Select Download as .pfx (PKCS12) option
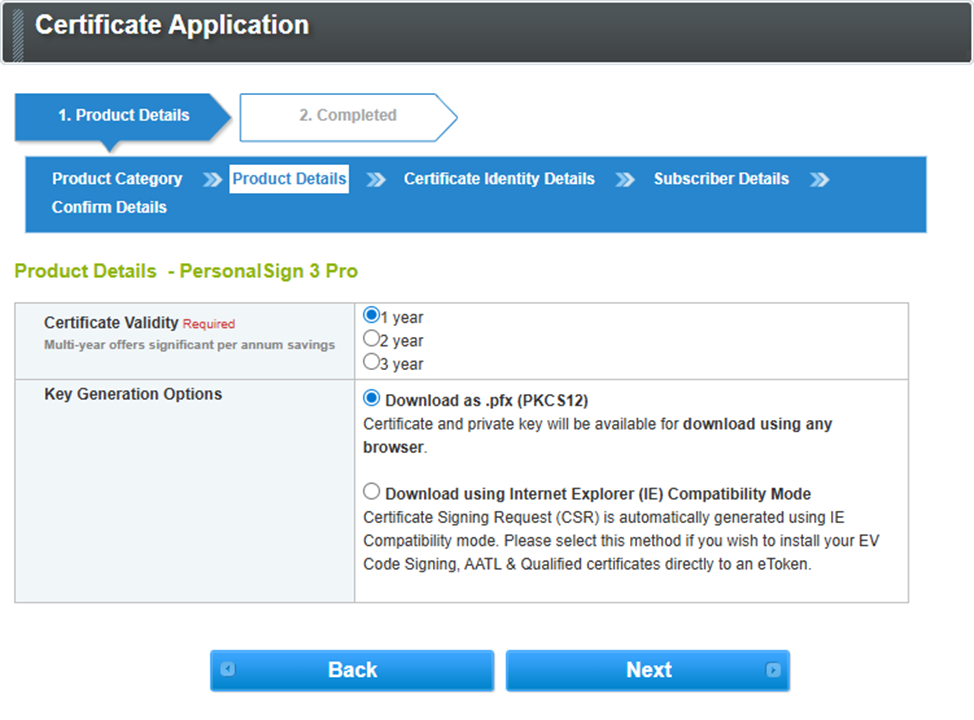The width and height of the screenshot is (974, 720). pos(372,399)
